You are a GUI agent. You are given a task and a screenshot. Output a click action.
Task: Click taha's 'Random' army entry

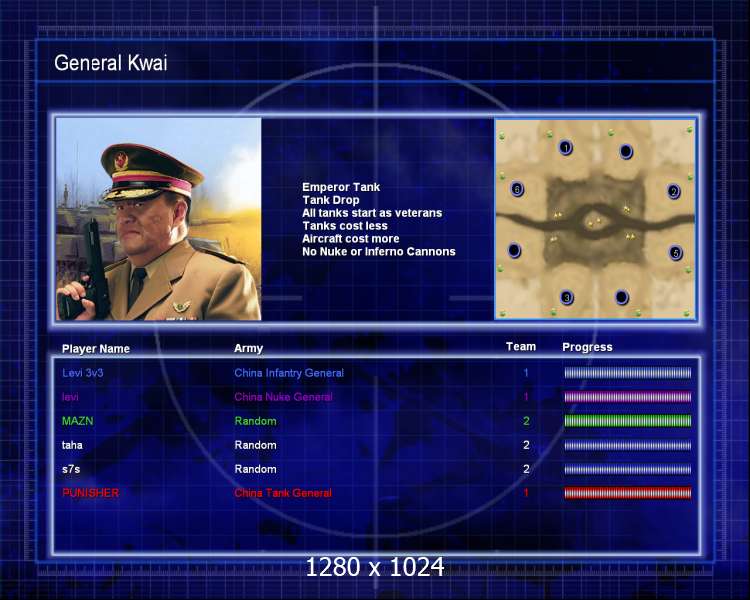coord(255,445)
